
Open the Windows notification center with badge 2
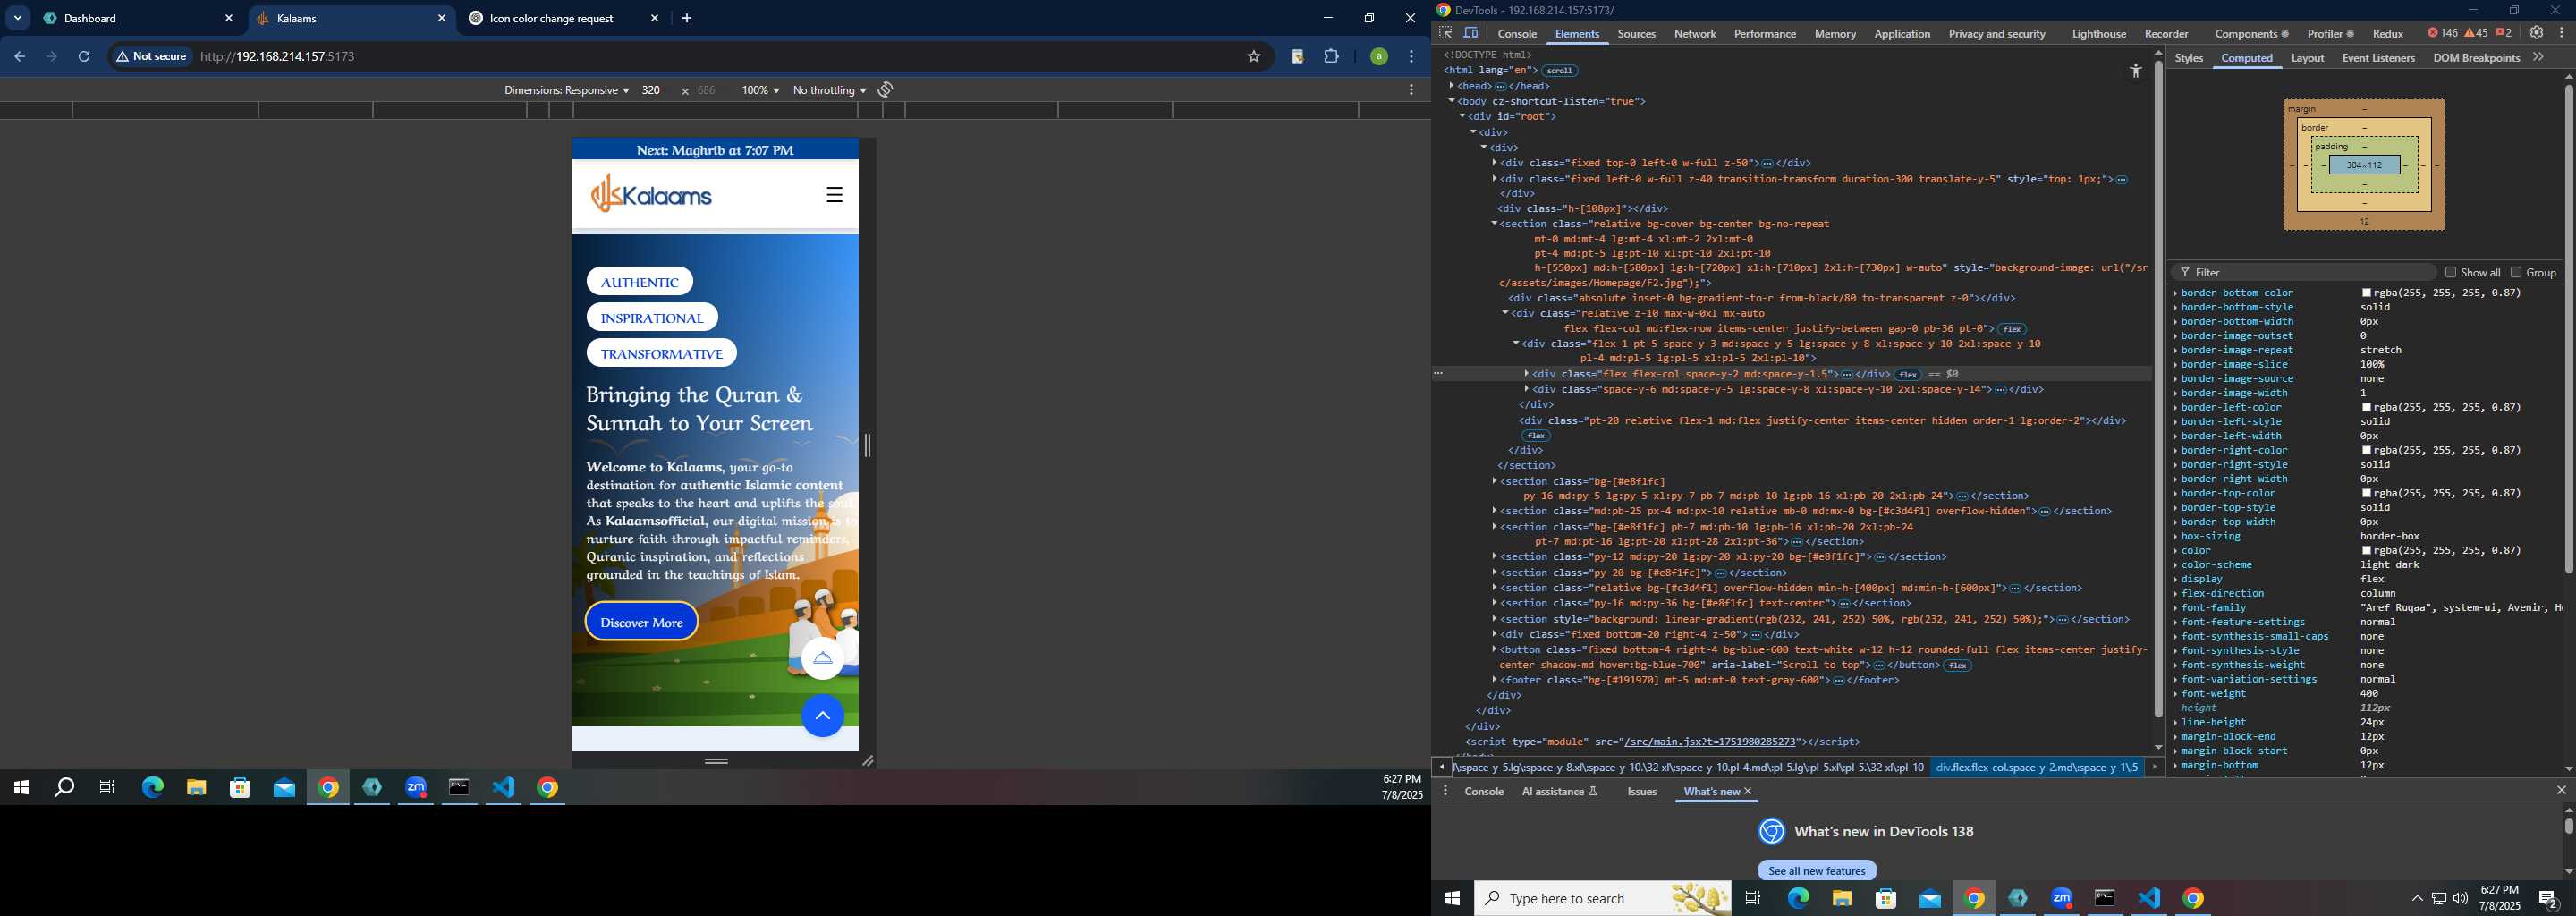2548,899
